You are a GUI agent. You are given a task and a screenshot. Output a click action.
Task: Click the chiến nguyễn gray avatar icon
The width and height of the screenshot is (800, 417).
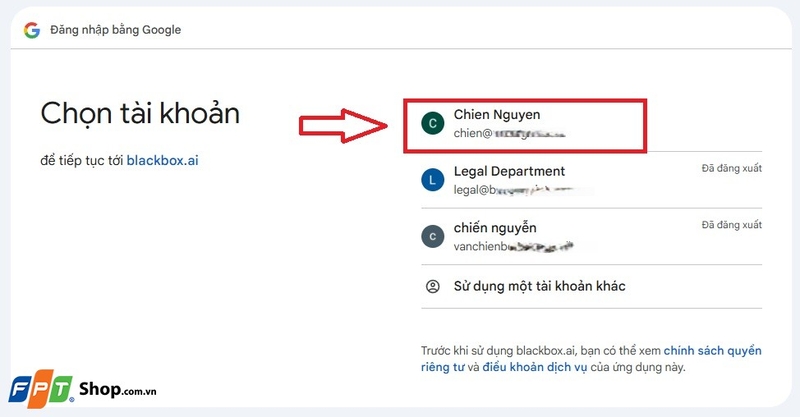tap(433, 237)
